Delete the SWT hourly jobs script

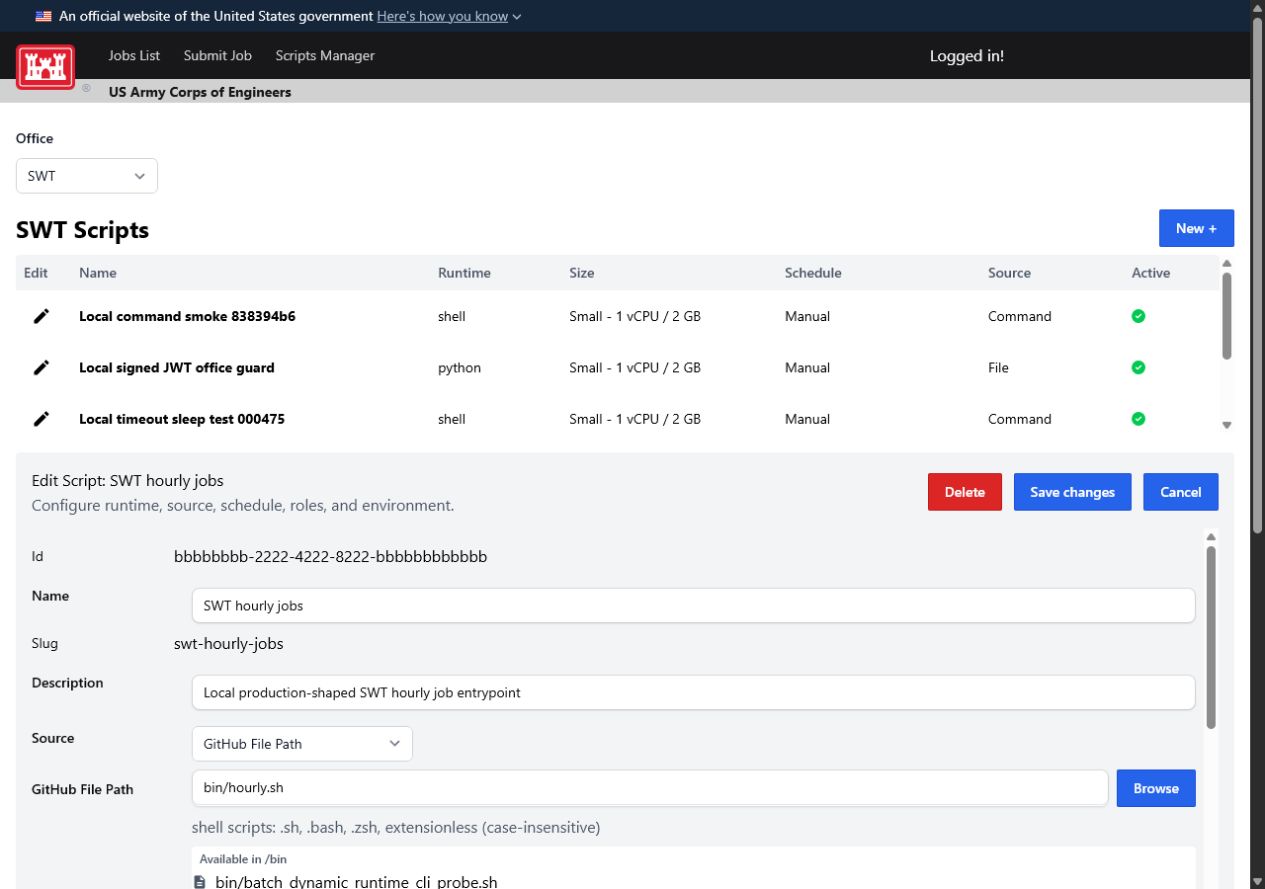tap(965, 492)
